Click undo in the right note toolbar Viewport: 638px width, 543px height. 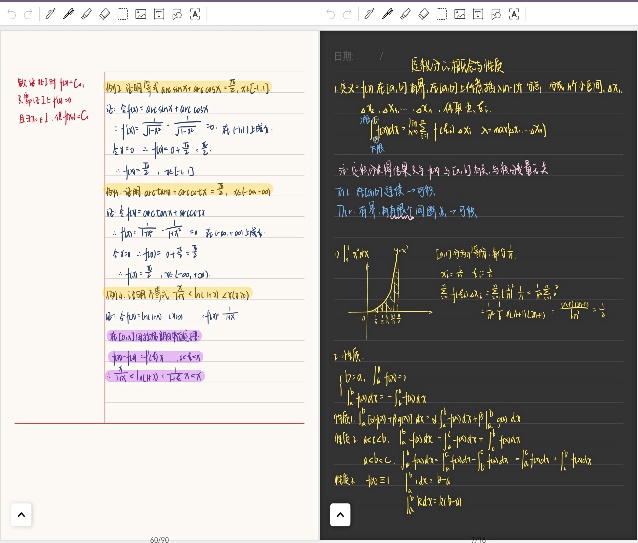pos(331,14)
